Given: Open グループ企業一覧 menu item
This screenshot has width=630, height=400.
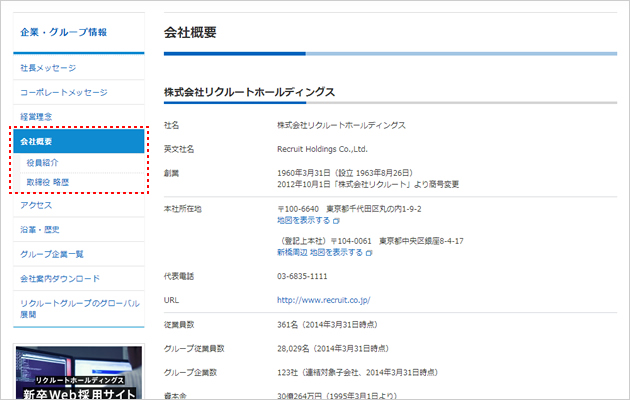Looking at the screenshot, I should pyautogui.click(x=52, y=254).
